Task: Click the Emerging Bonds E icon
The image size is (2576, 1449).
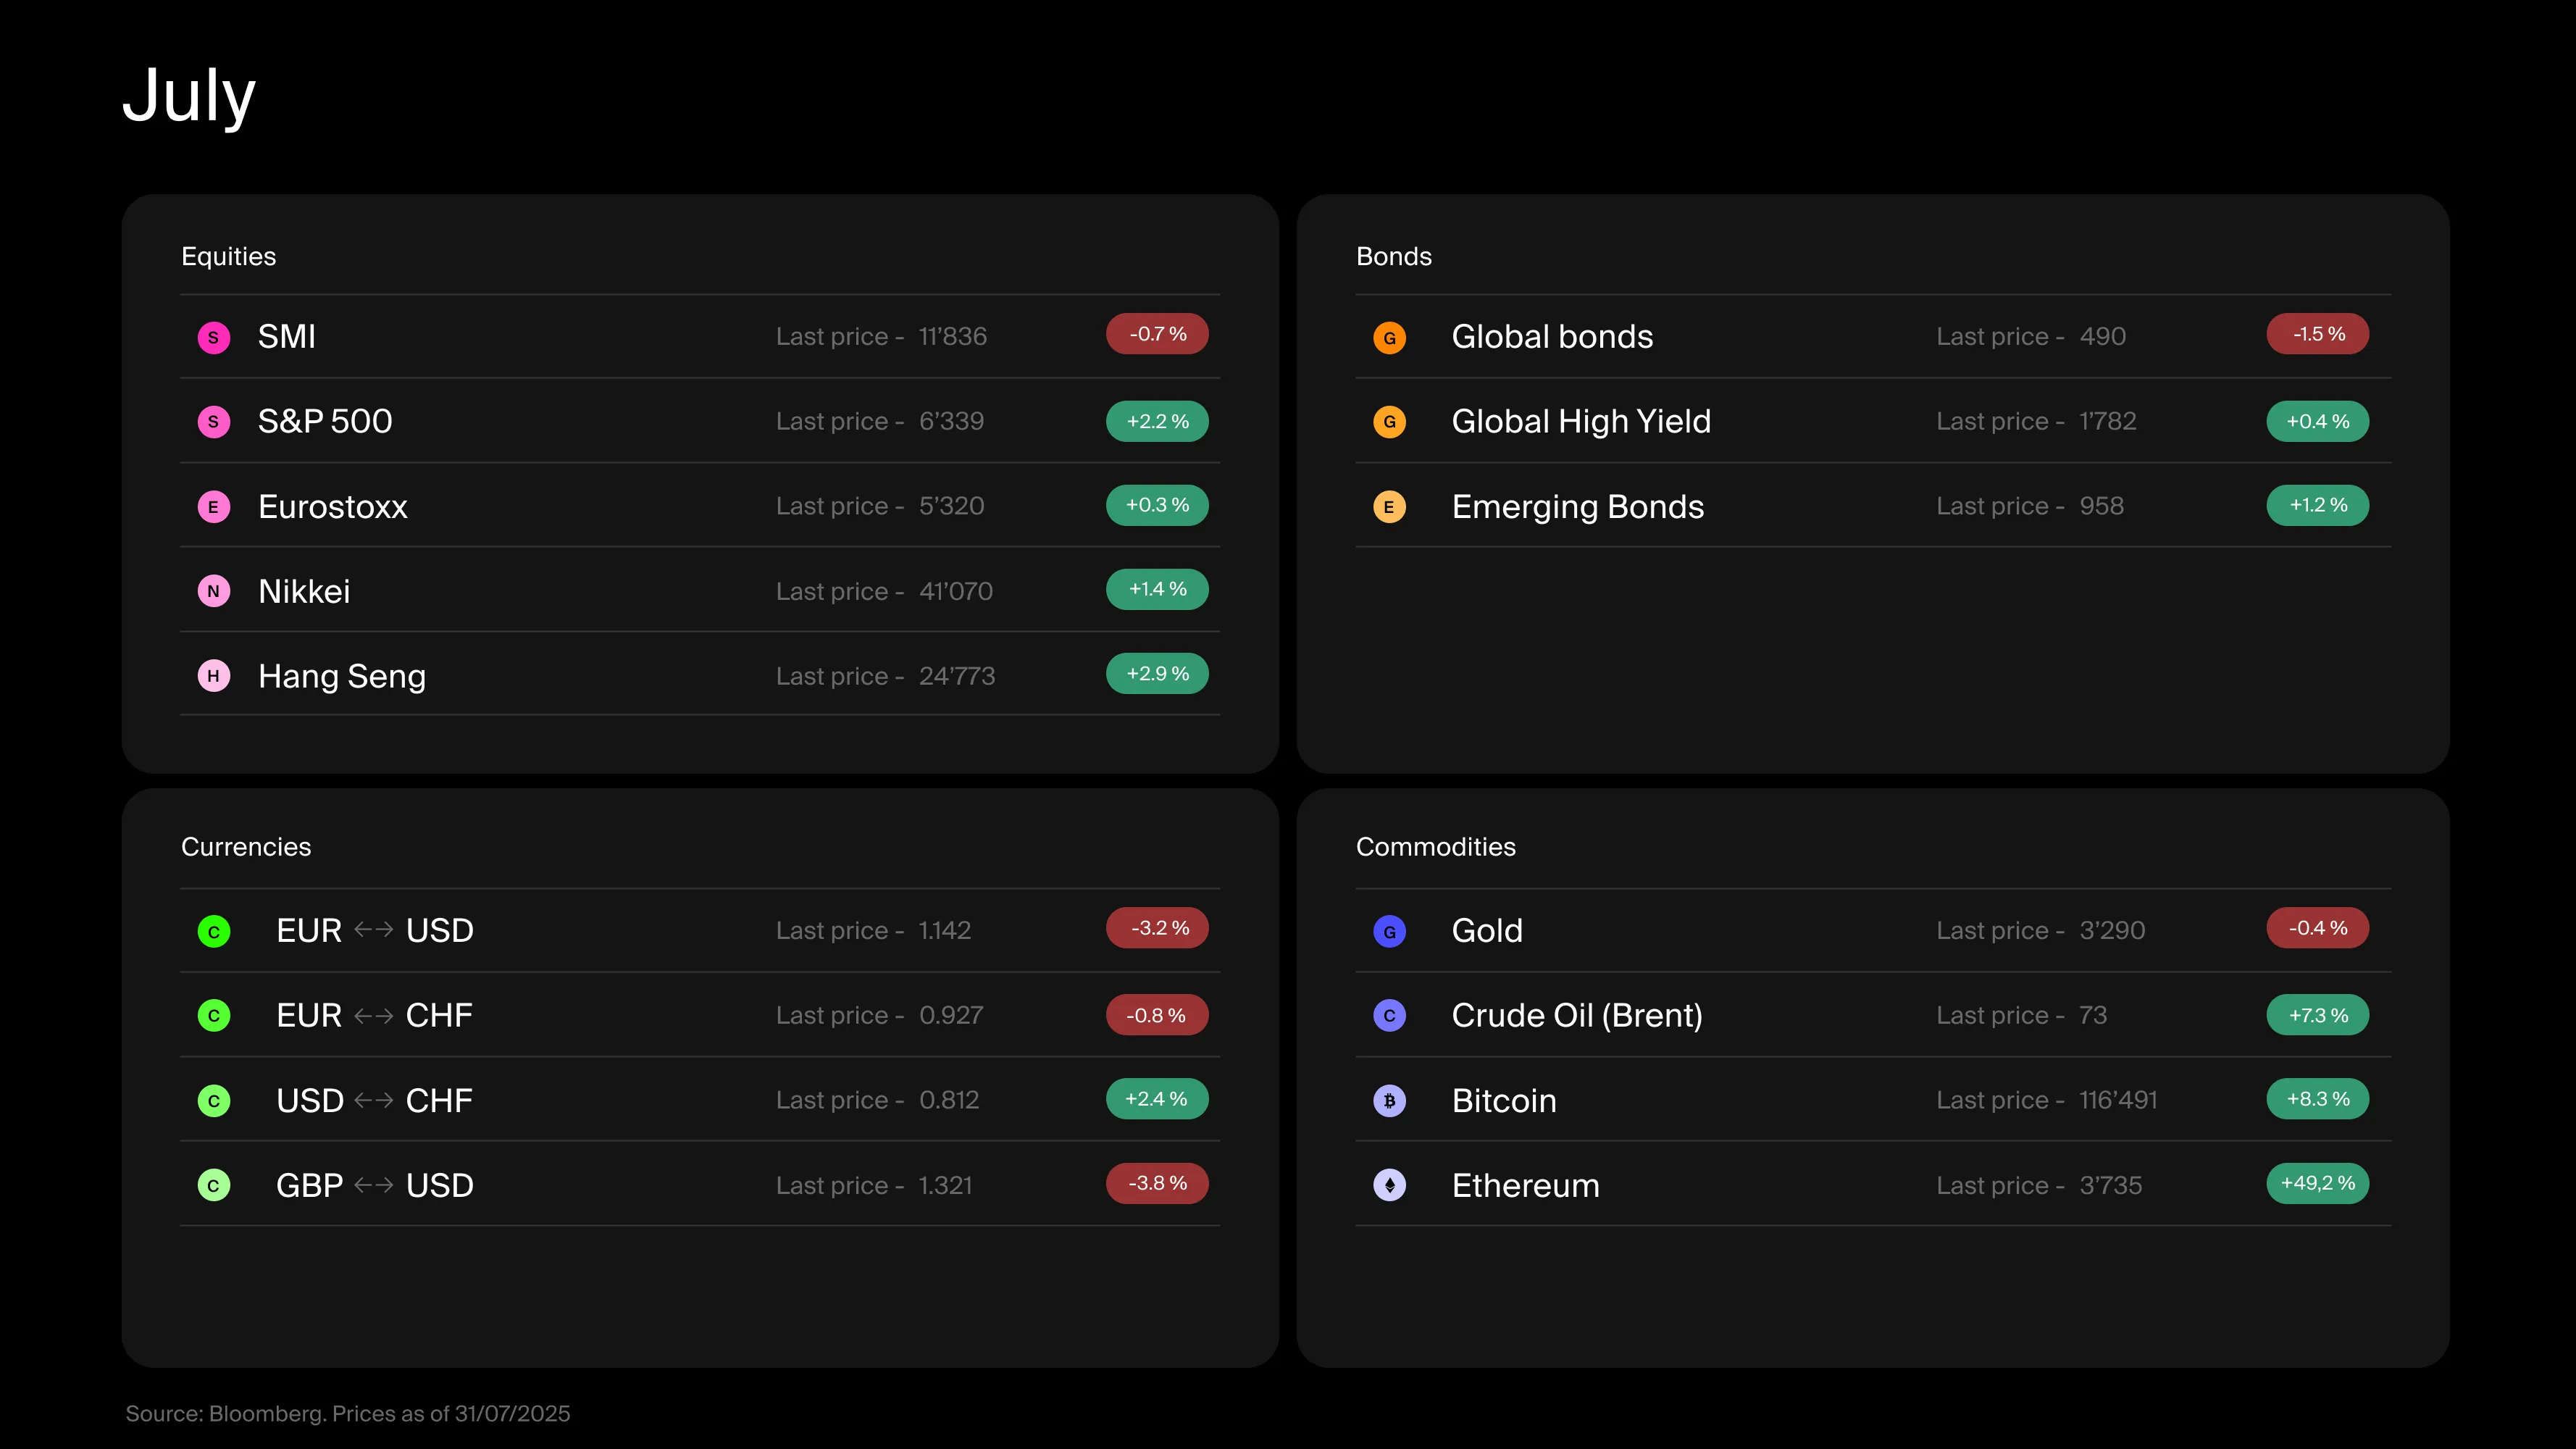Action: pos(1389,507)
